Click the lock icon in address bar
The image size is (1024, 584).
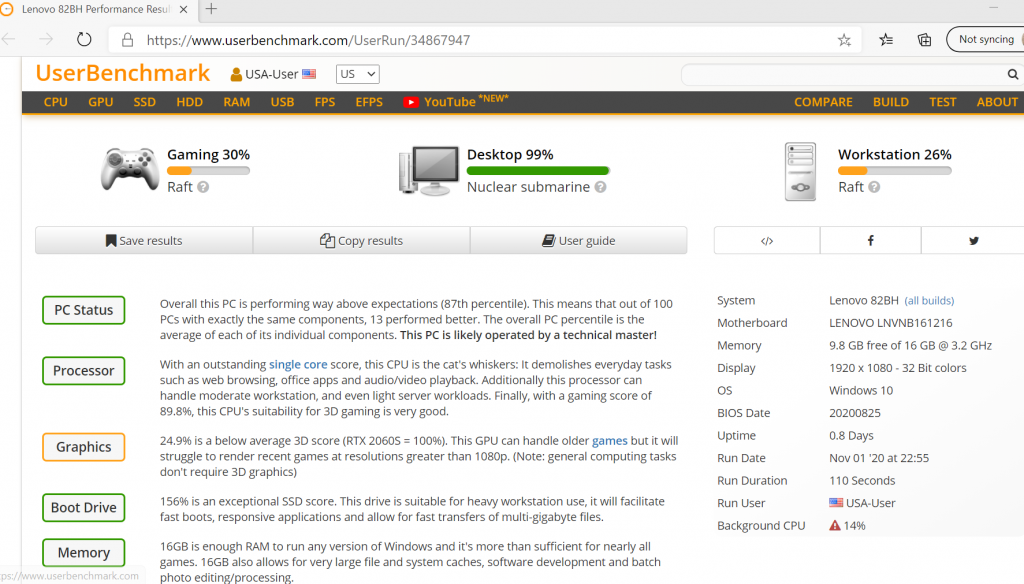pyautogui.click(x=127, y=40)
